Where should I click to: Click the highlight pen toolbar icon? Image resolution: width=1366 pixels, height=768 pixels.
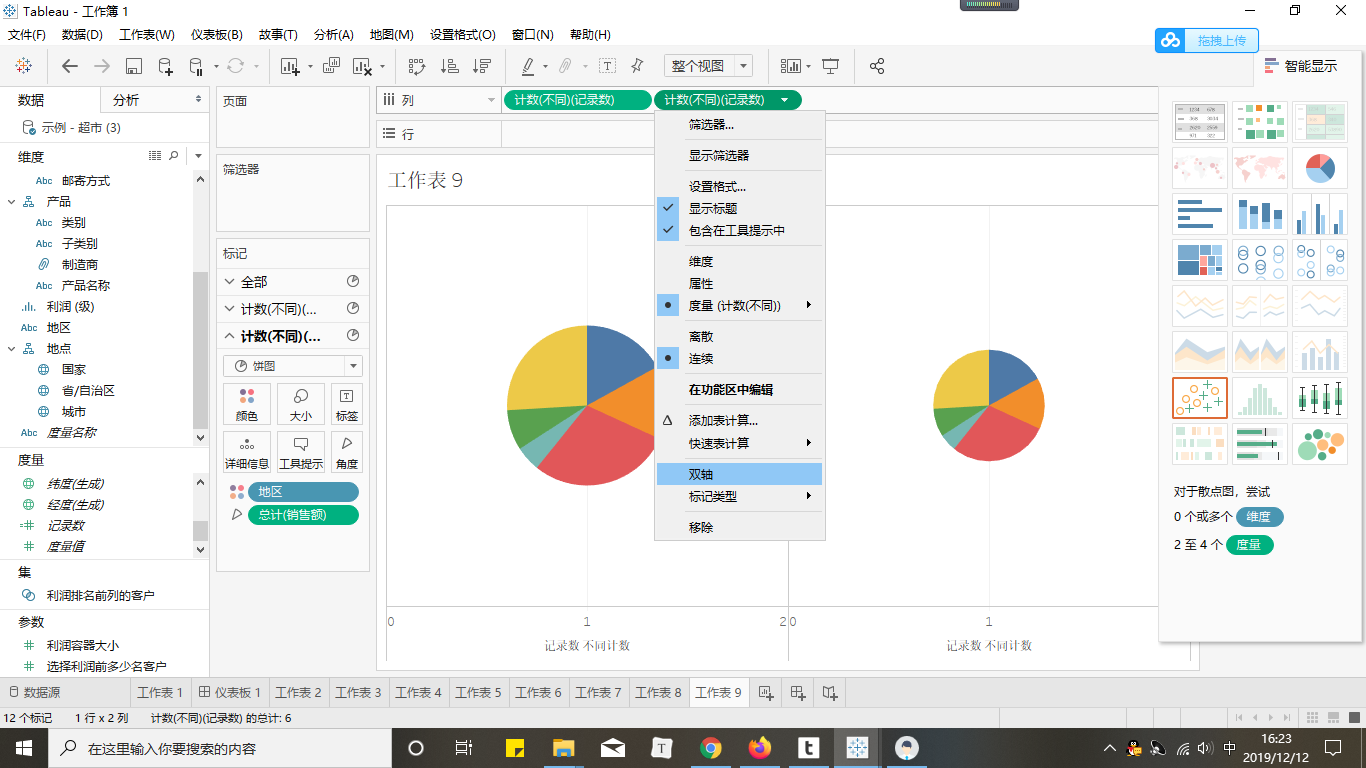(x=528, y=66)
